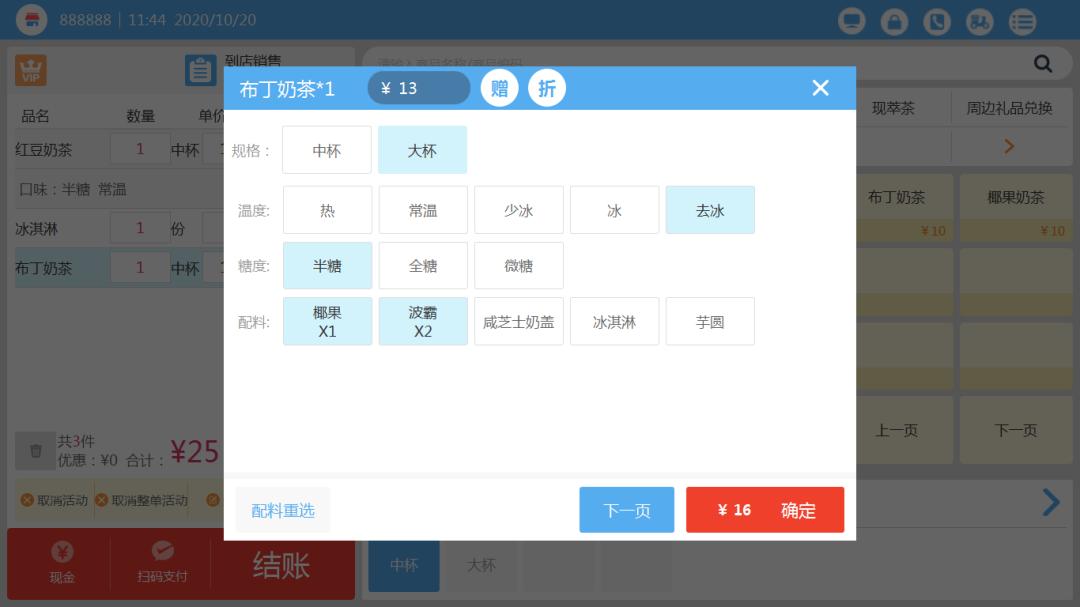The image size is (1080, 607).
Task: Choose 少冰 temperature option
Action: click(x=518, y=210)
